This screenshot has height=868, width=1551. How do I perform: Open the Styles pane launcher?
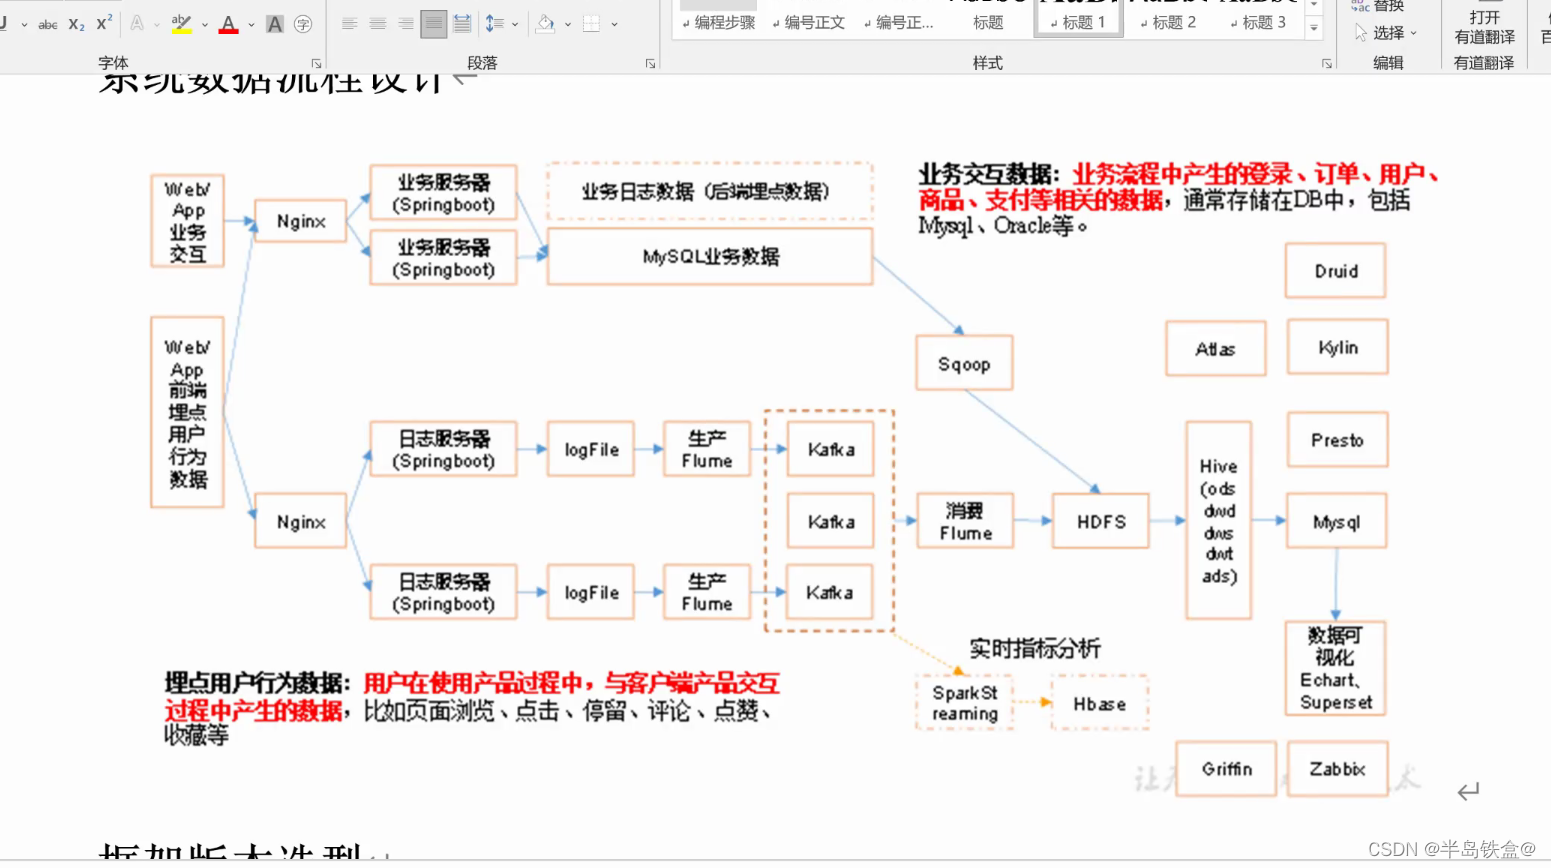point(1327,63)
